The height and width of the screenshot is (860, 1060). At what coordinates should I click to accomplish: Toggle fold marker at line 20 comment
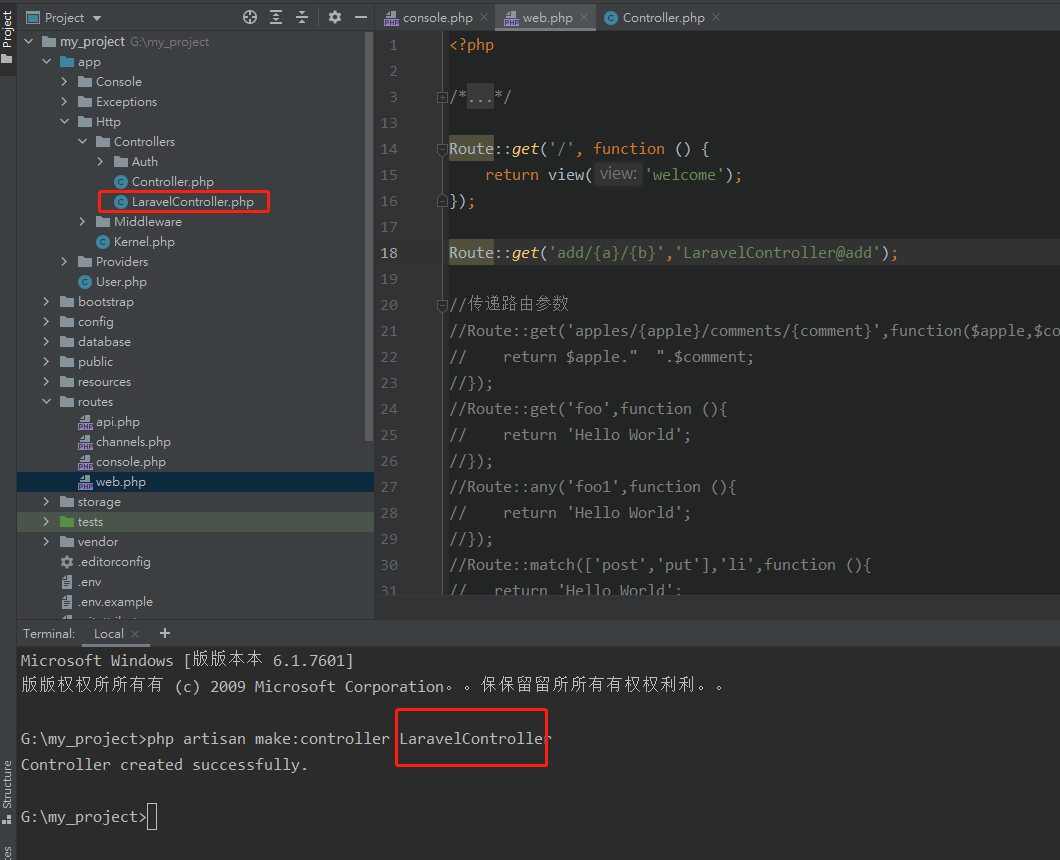442,305
